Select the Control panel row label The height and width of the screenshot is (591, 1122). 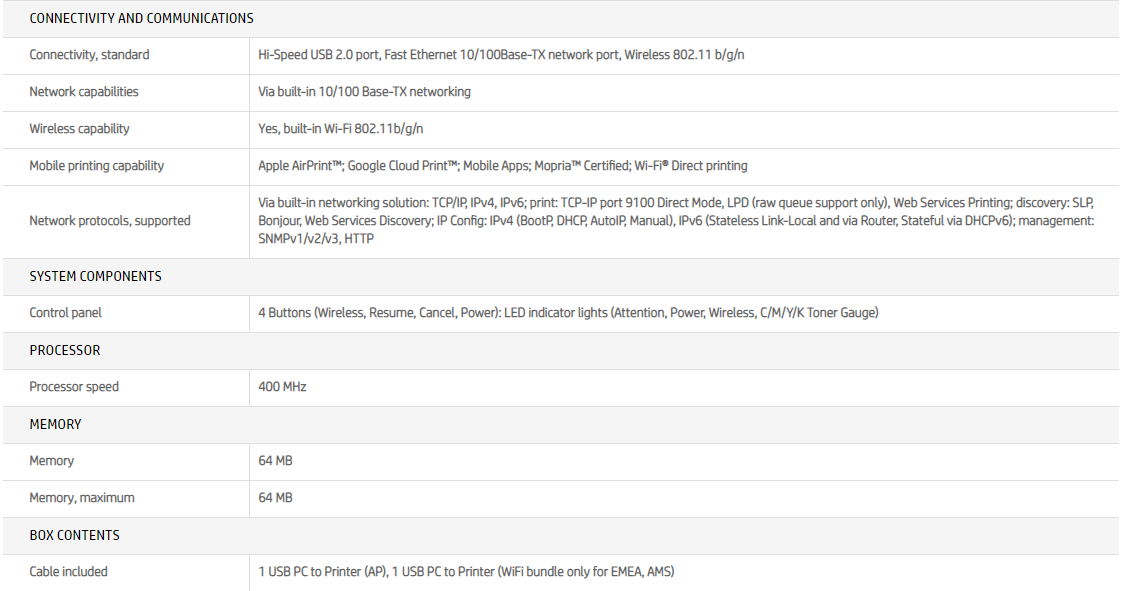[65, 313]
